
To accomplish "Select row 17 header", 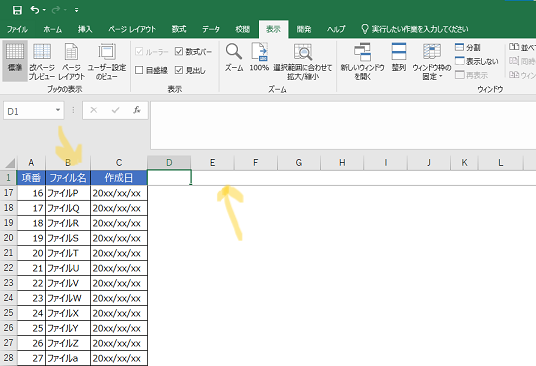I will coord(8,193).
